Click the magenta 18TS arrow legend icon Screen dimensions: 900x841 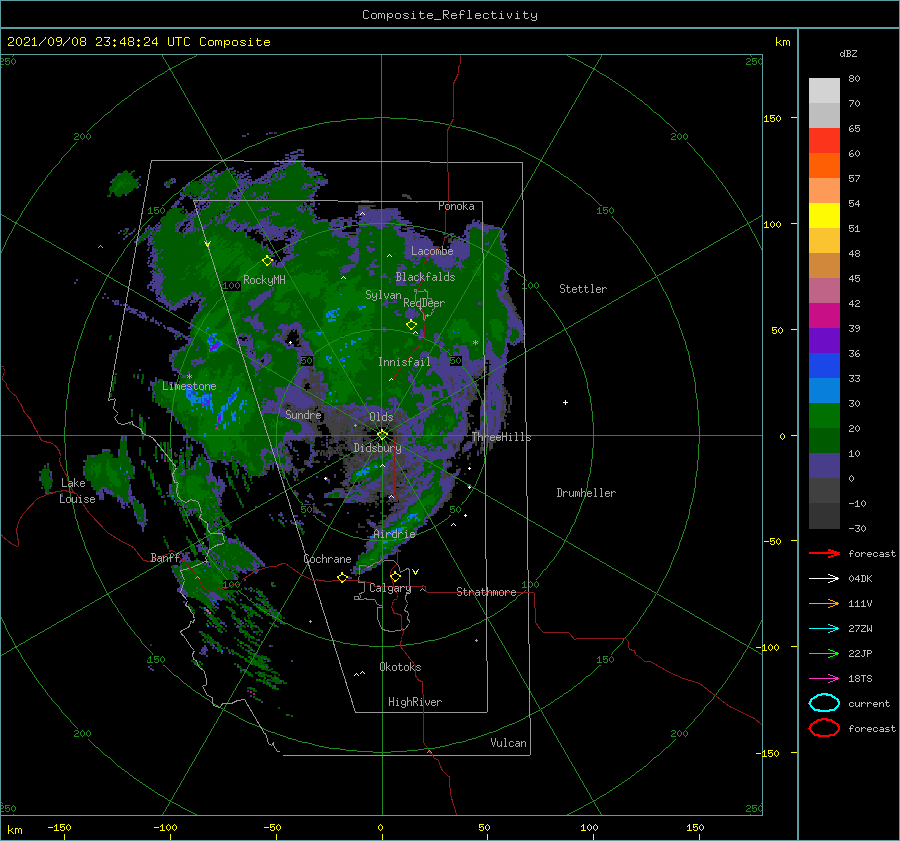click(x=824, y=679)
